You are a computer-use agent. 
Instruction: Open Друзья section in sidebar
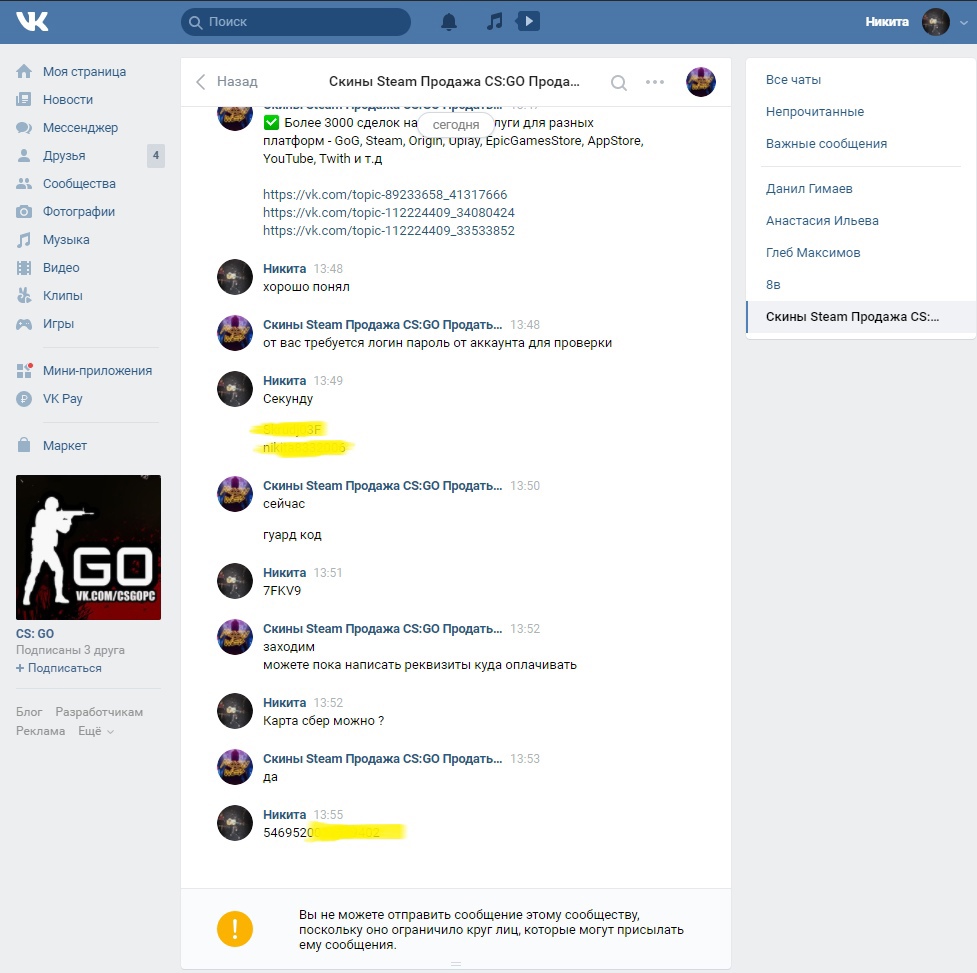[x=64, y=156]
